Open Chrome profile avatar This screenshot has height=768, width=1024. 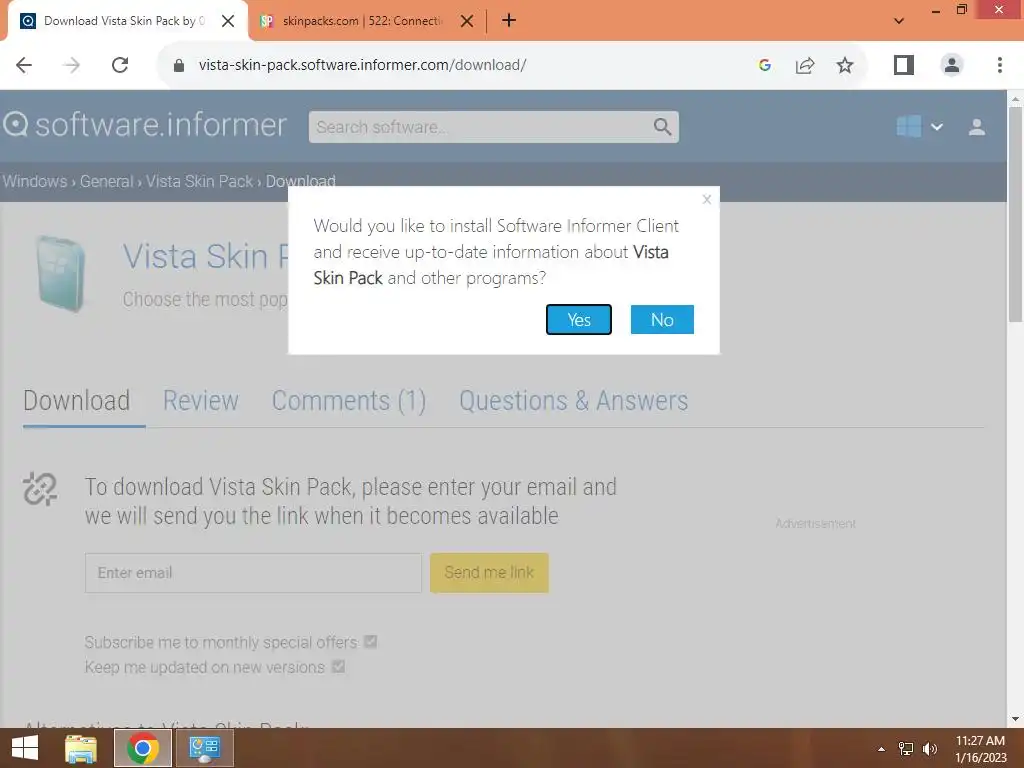pos(952,65)
